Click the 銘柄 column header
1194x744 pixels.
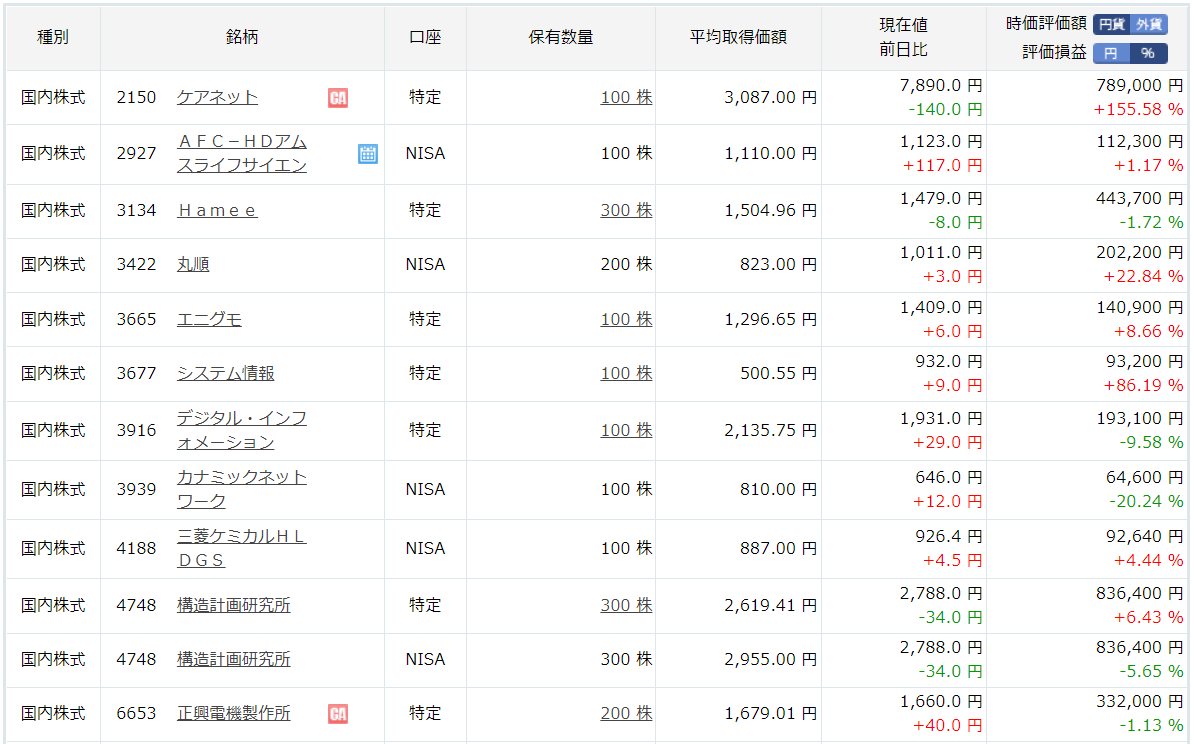(x=242, y=37)
